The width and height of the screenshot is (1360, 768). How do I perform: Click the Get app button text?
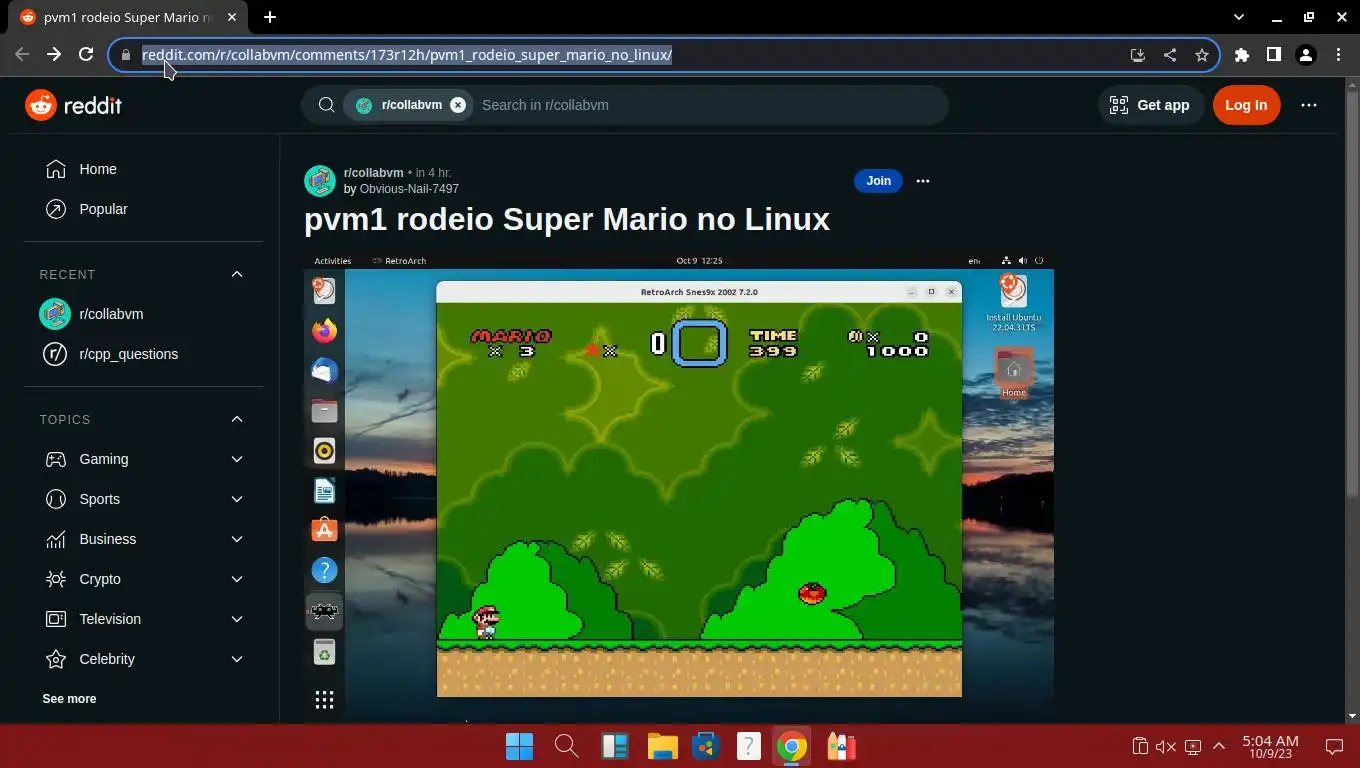[x=1163, y=105]
